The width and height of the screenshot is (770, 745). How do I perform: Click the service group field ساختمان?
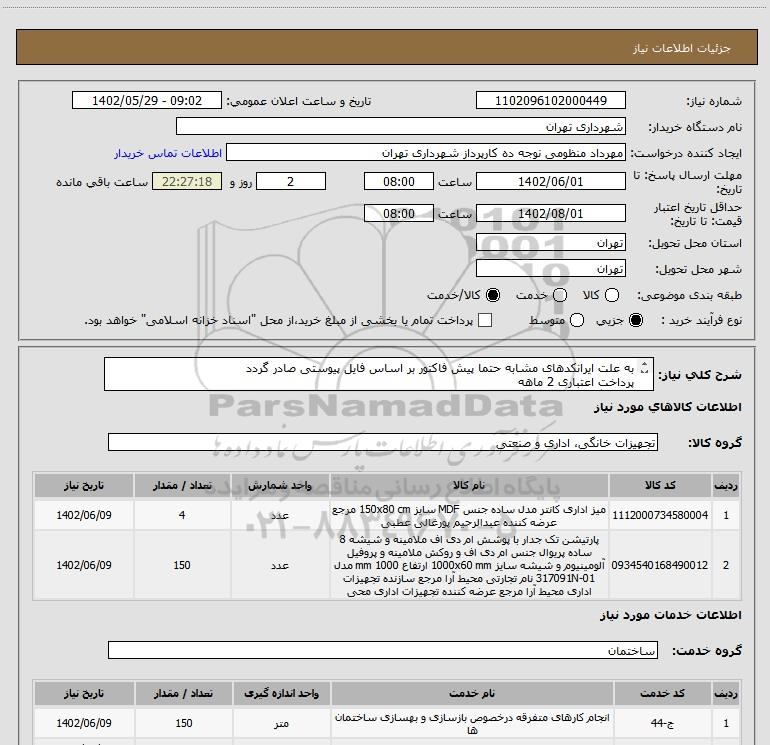(383, 650)
